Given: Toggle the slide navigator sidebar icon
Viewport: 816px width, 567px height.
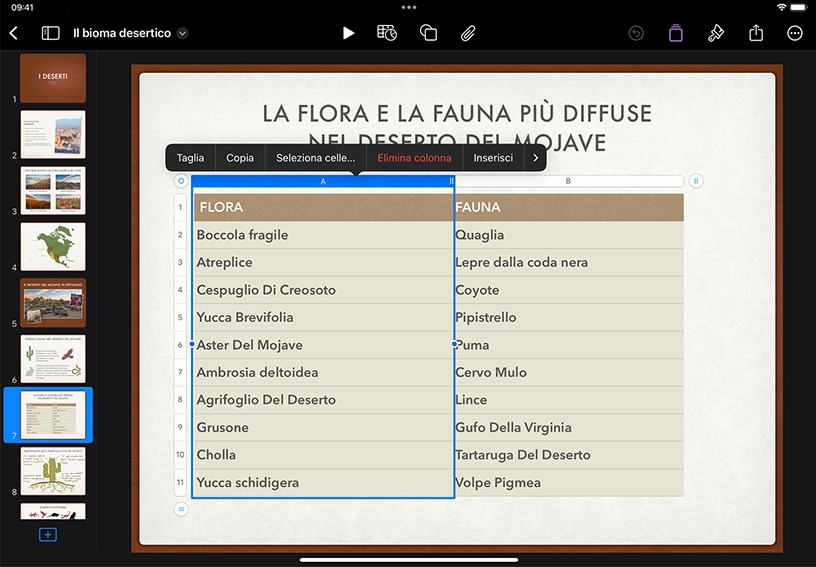Looking at the screenshot, I should coord(50,33).
